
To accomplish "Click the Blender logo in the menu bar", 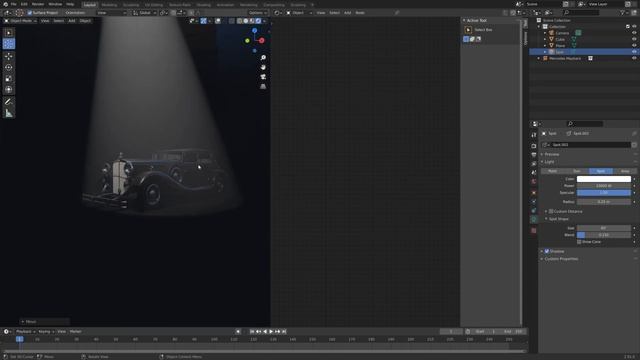I will pyautogui.click(x=5, y=4).
